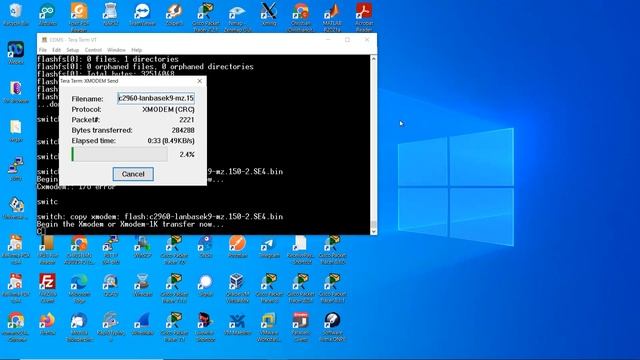Open the Tera Term File menu
Screen dimensions: 640x360
pos(42,50)
